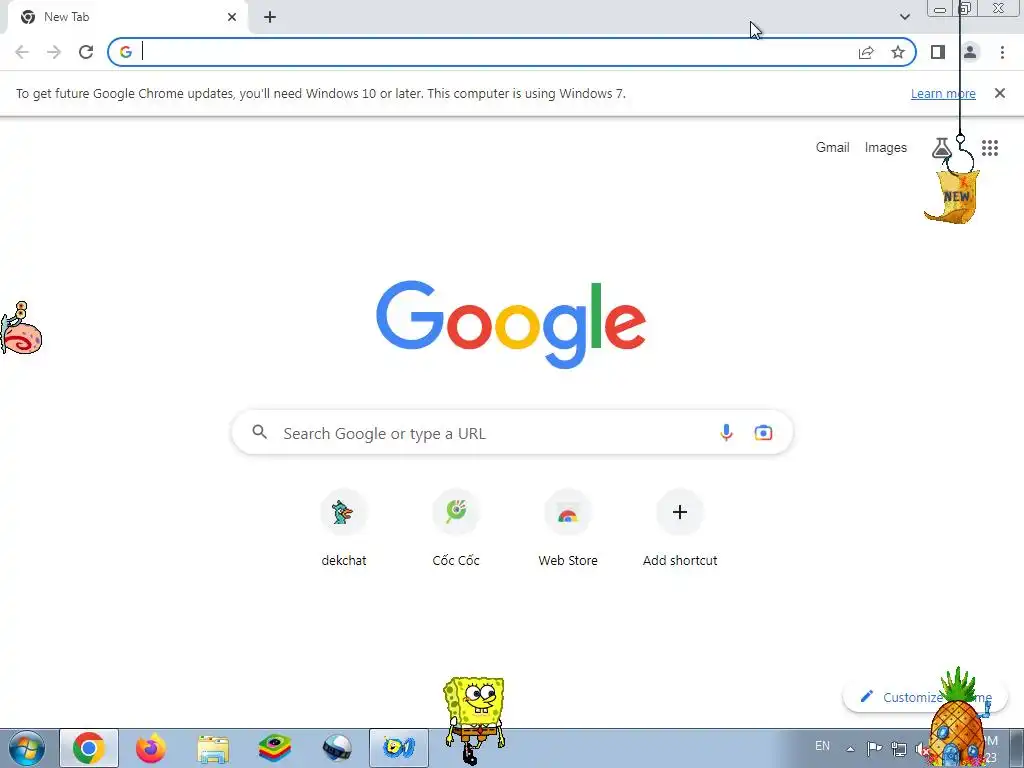Click the Chrome taskbar icon
Screen dimensions: 1024x768
pos(89,748)
